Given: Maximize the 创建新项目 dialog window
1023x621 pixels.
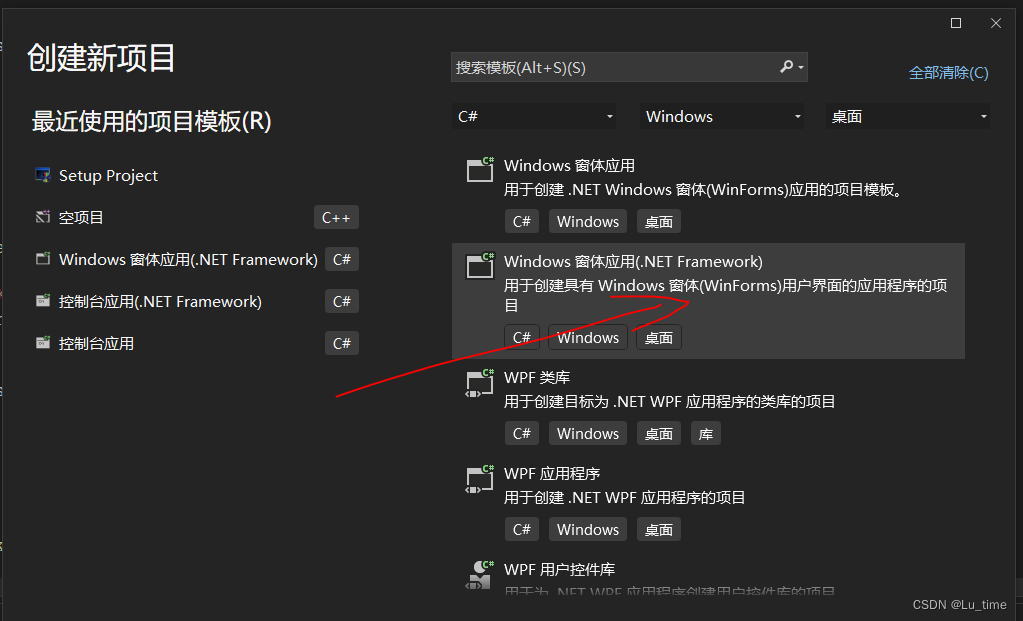Looking at the screenshot, I should click(956, 23).
